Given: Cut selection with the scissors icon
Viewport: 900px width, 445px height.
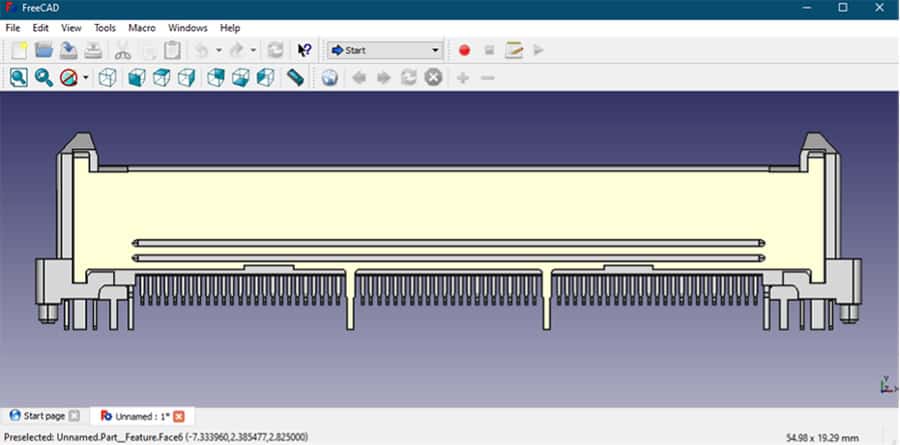Looking at the screenshot, I should [x=123, y=51].
